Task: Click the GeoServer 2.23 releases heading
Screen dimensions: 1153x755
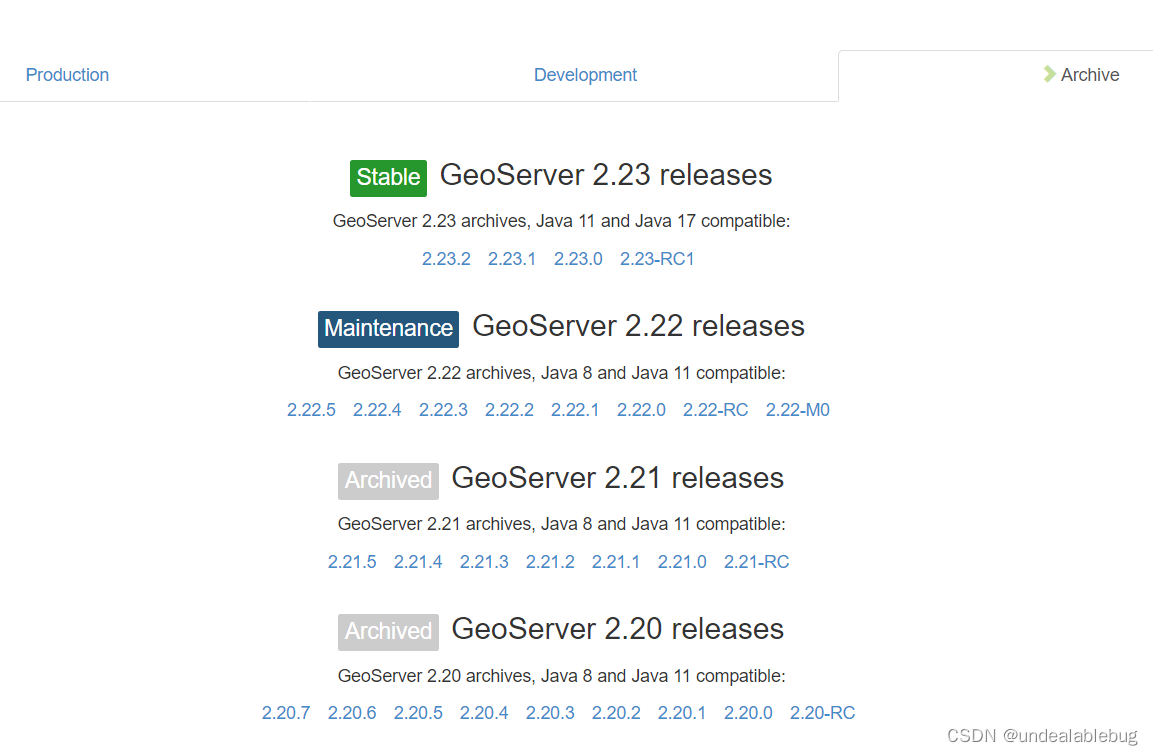Action: 606,176
